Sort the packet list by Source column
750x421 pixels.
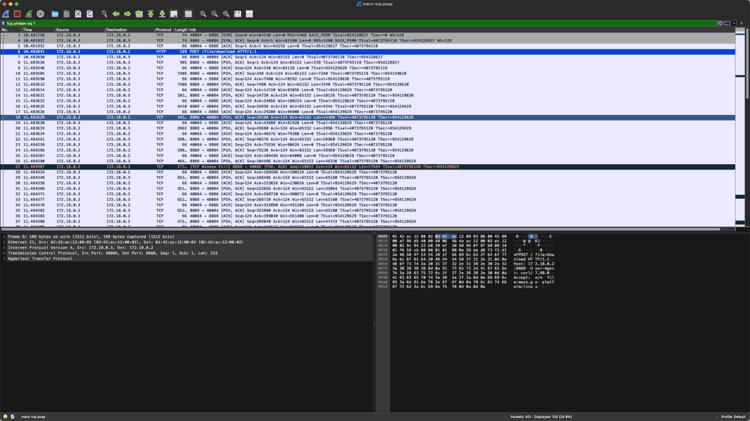[65, 30]
